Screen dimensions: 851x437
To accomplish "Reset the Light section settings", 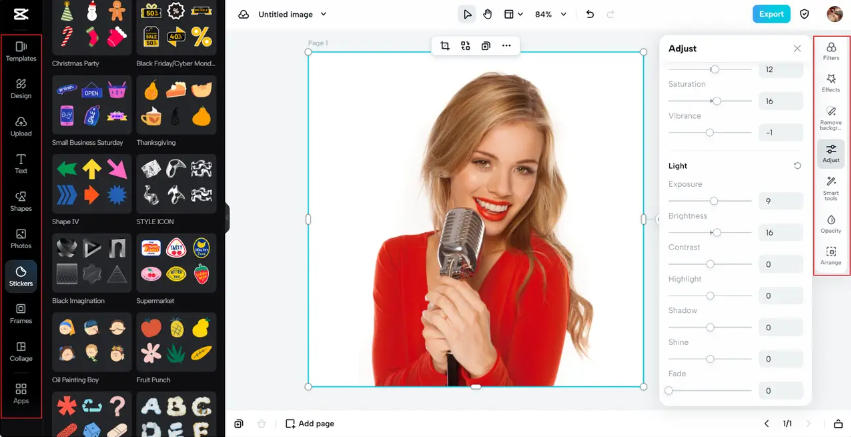I will click(797, 166).
